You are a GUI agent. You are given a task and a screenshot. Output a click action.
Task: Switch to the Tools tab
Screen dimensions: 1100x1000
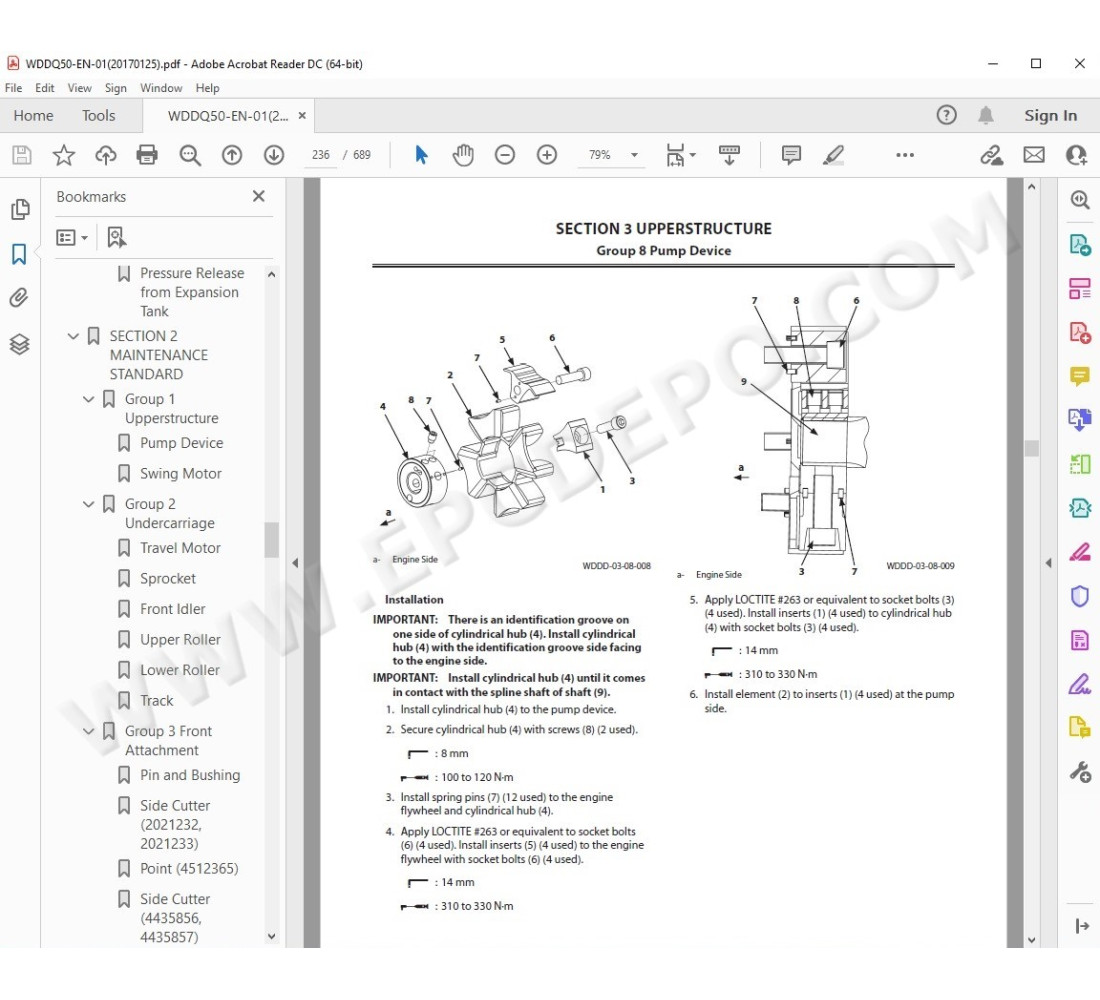[x=98, y=116]
